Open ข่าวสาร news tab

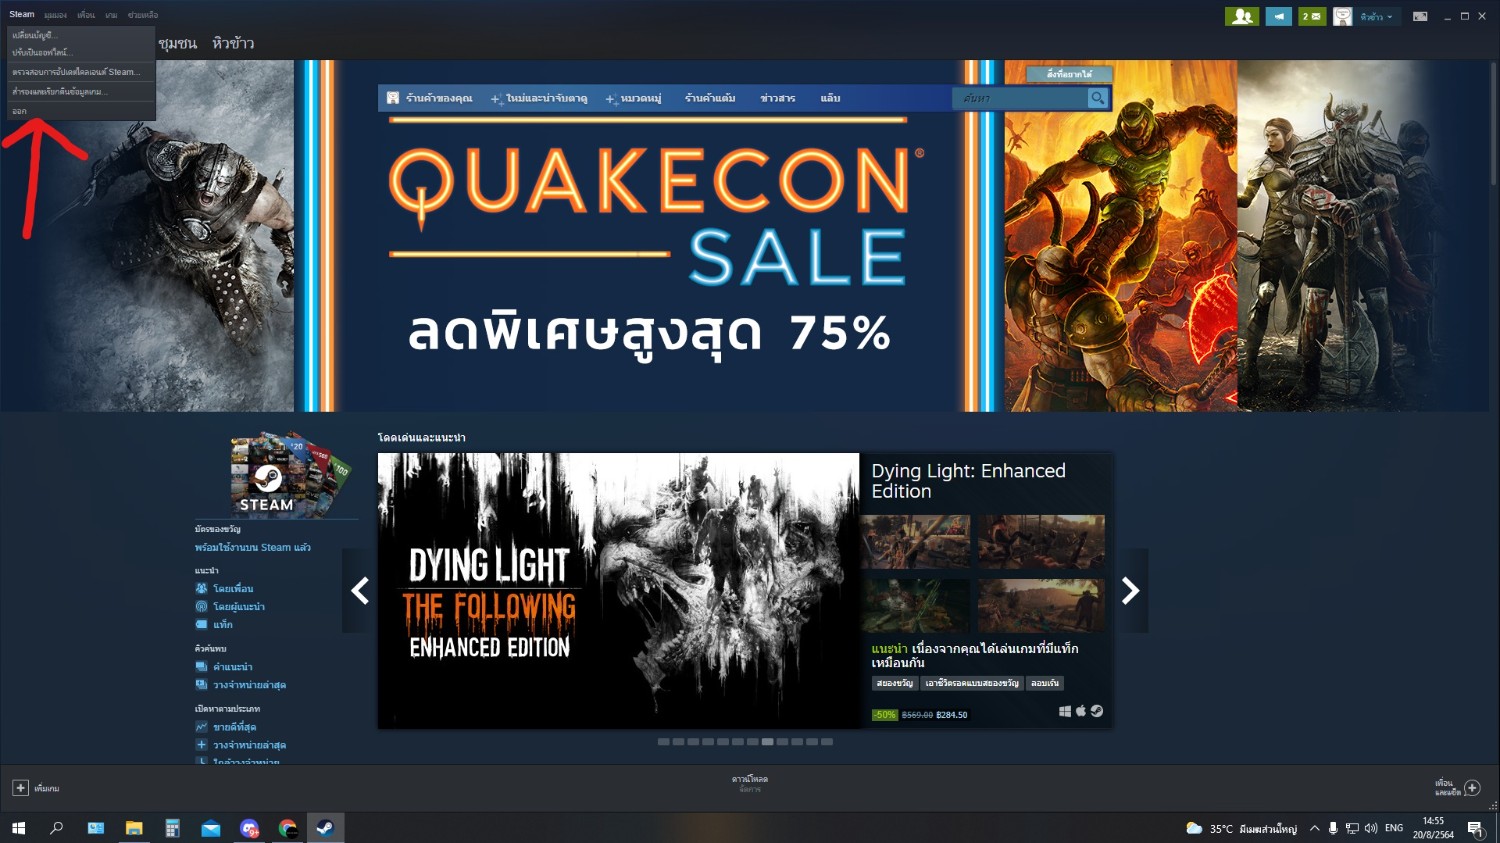click(778, 98)
